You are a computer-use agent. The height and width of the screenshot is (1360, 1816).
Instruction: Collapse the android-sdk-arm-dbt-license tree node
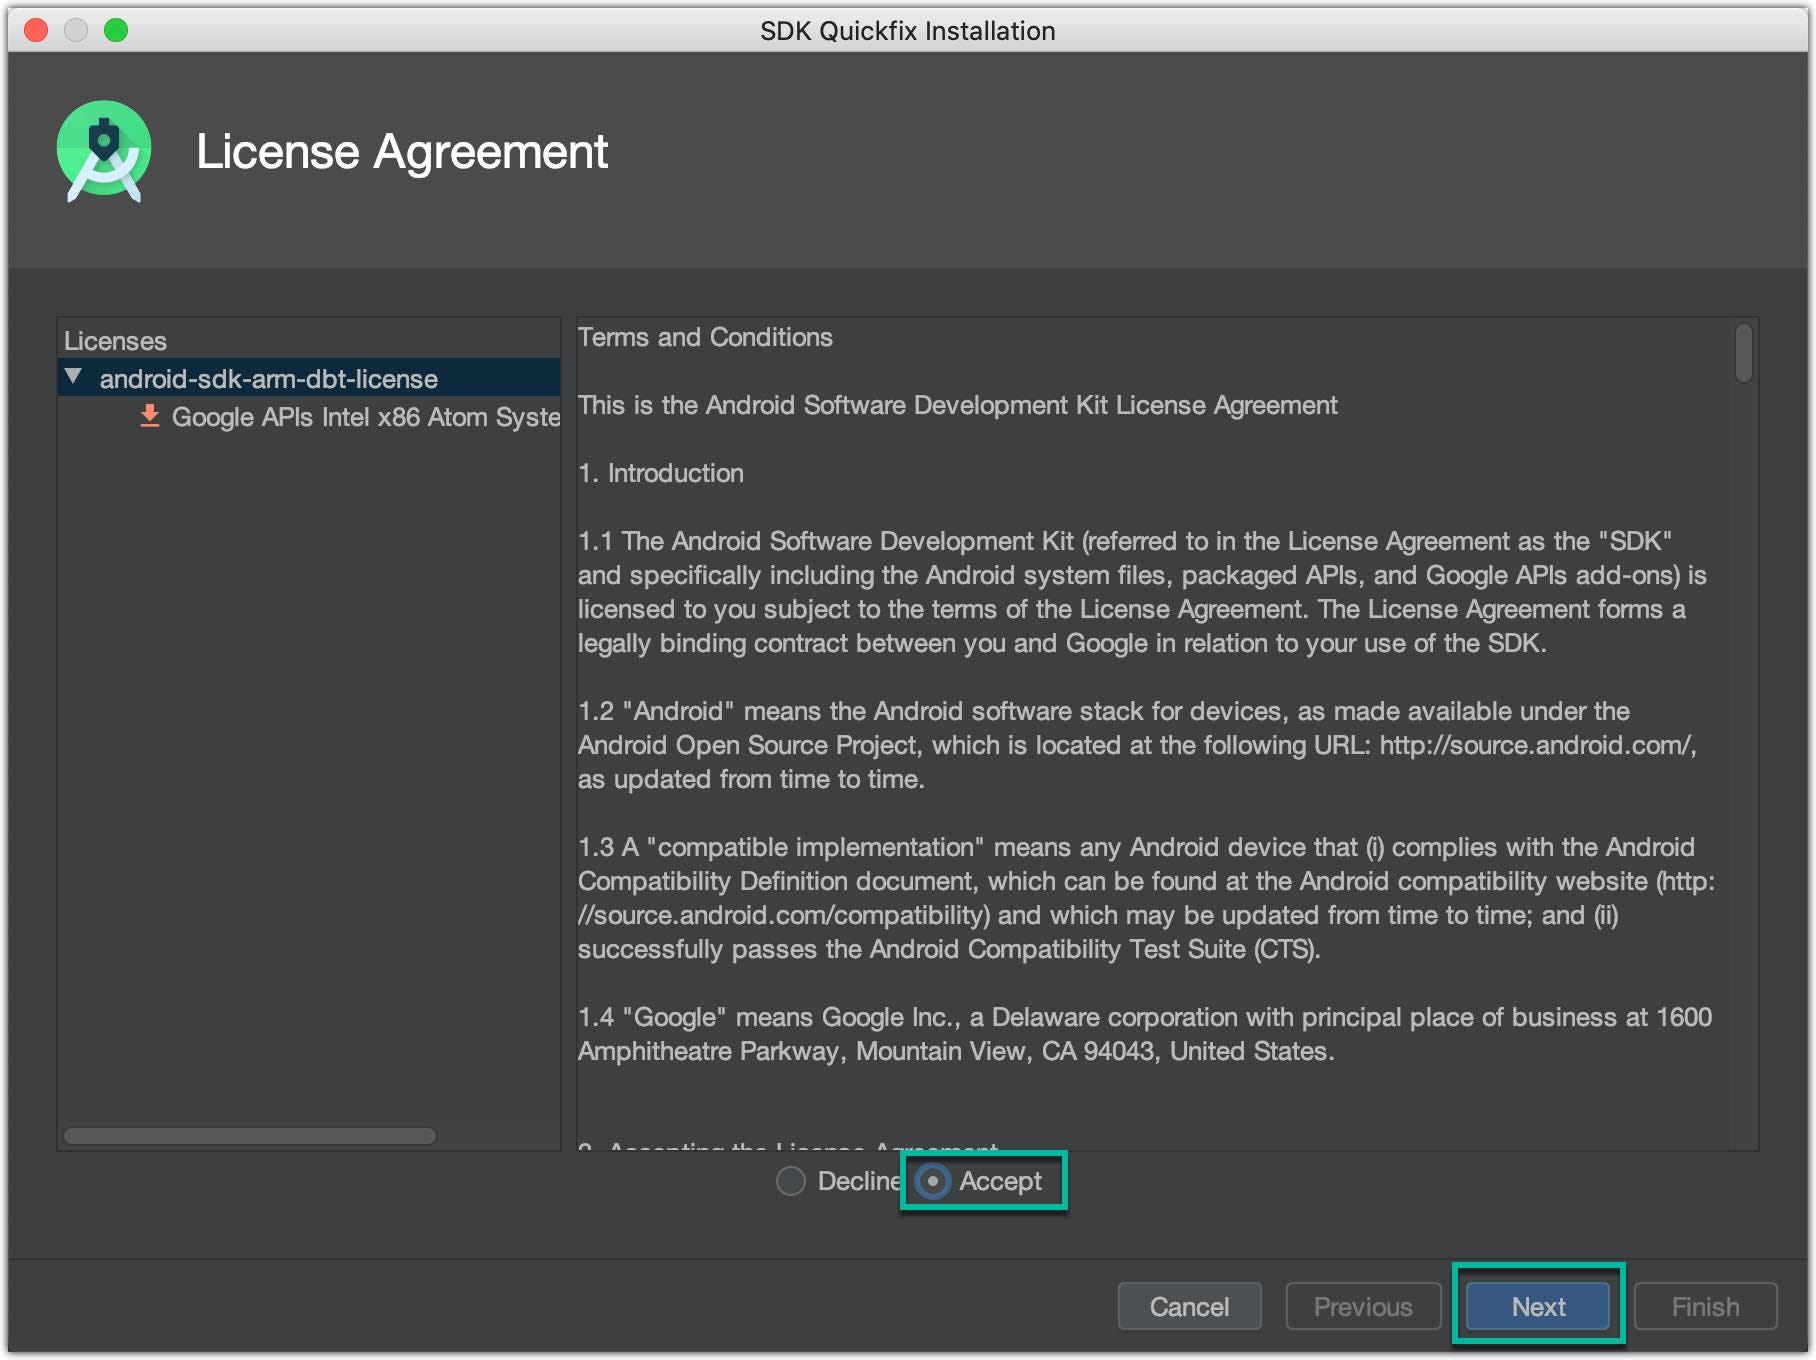(x=73, y=377)
